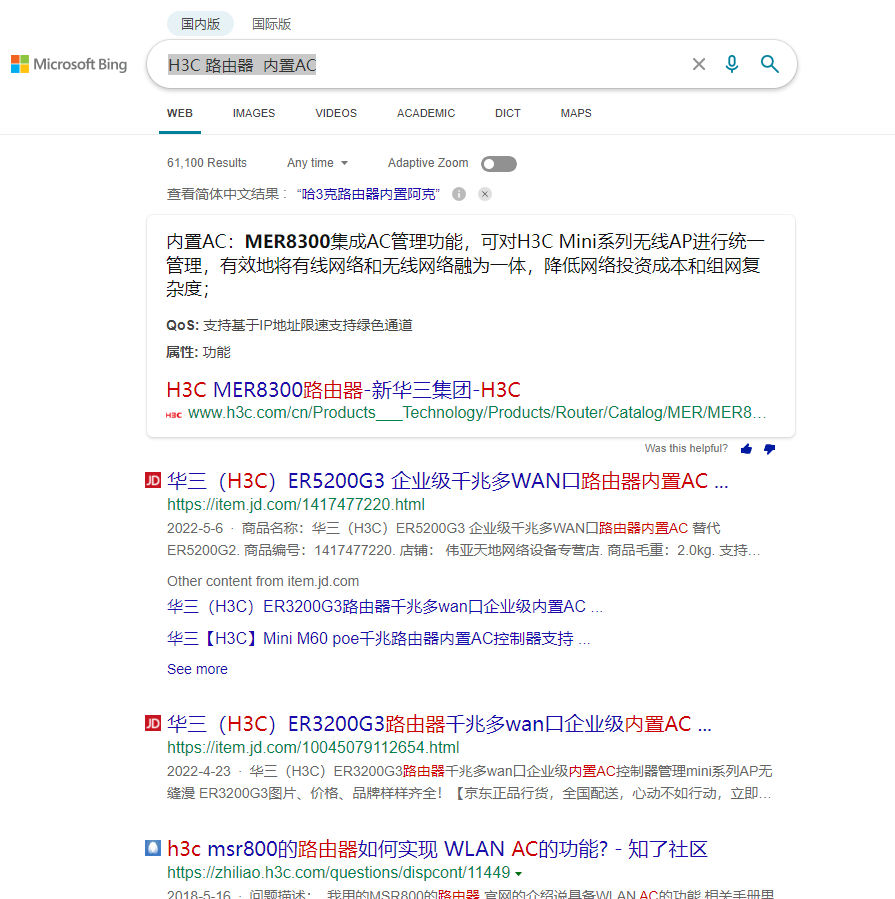This screenshot has height=899, width=895.
Task: Give thumbs up for helpful answer
Action: [746, 449]
